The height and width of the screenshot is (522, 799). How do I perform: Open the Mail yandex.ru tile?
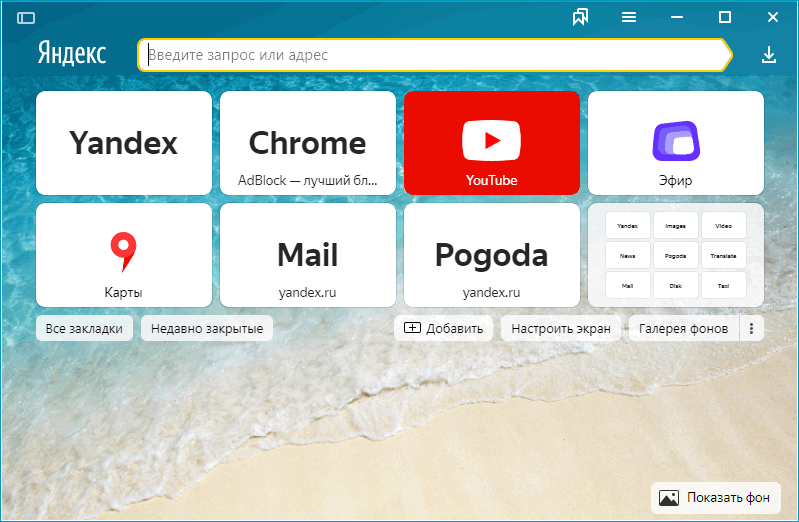click(x=307, y=255)
